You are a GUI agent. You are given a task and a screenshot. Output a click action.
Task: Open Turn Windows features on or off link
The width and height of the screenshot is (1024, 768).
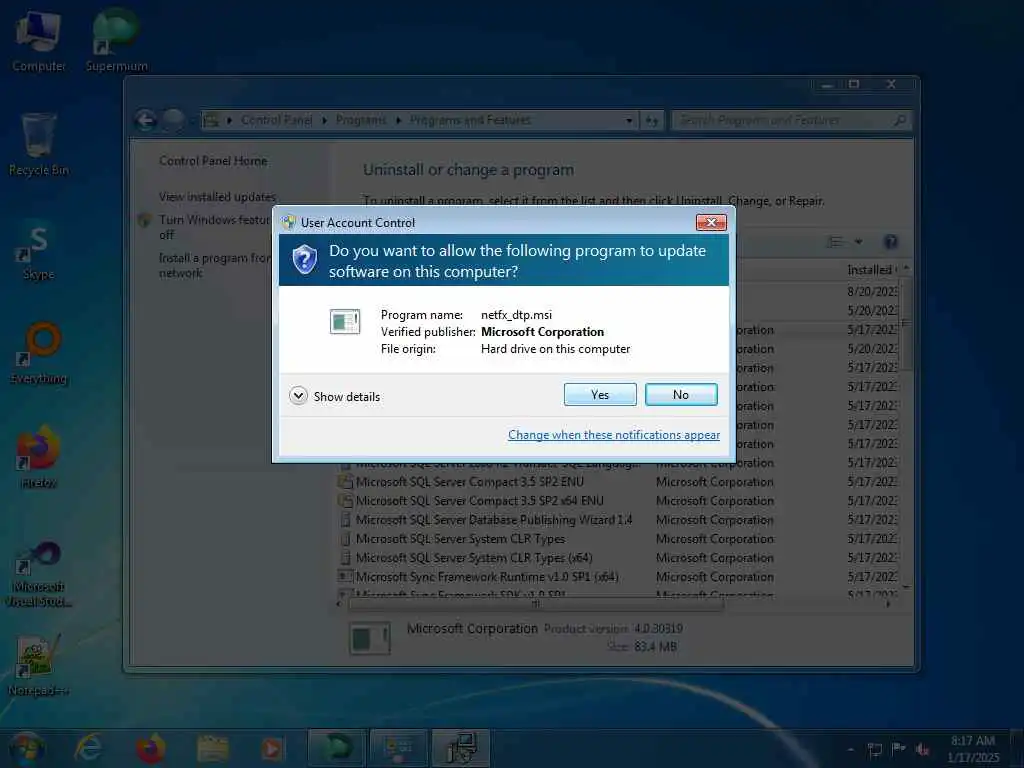pyautogui.click(x=214, y=227)
